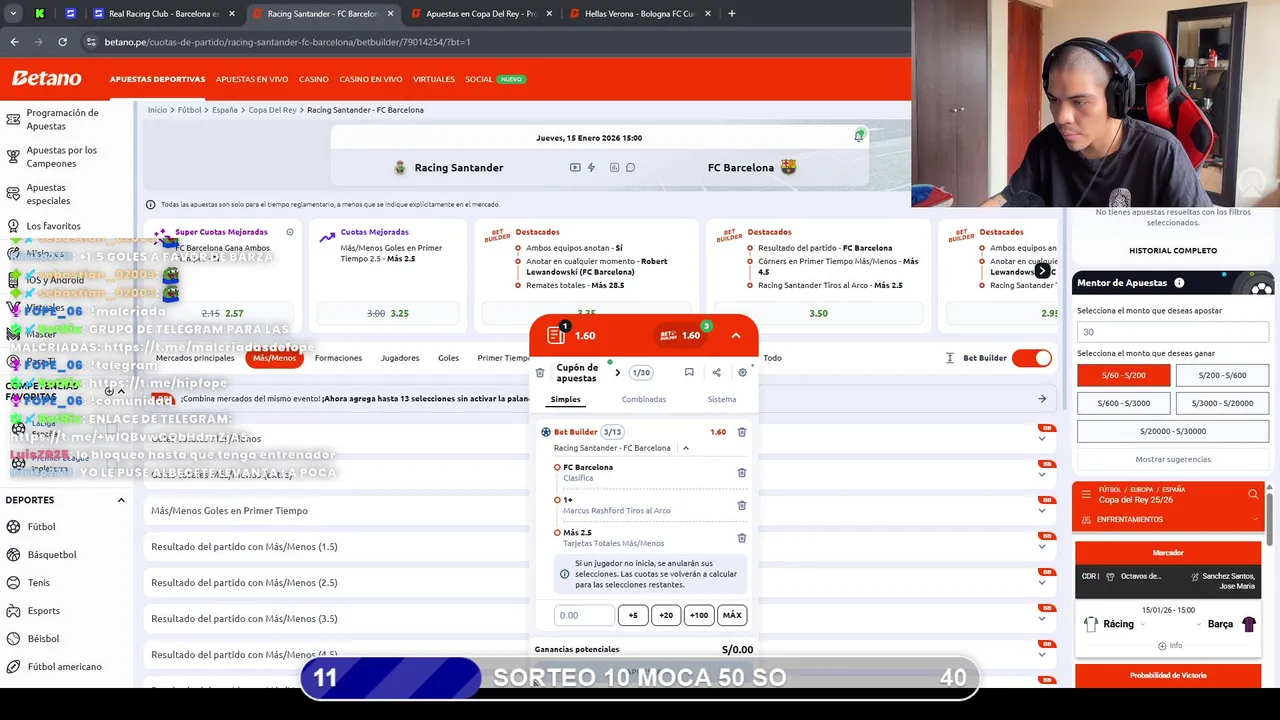Select the S/60 - S/200 winnings range

coord(1123,375)
